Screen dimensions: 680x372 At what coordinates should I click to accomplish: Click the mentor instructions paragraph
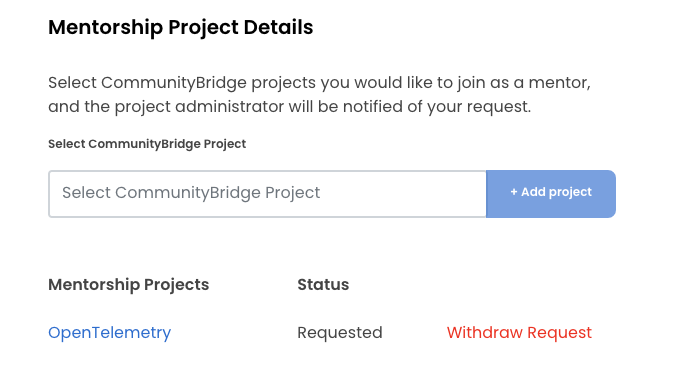319,95
